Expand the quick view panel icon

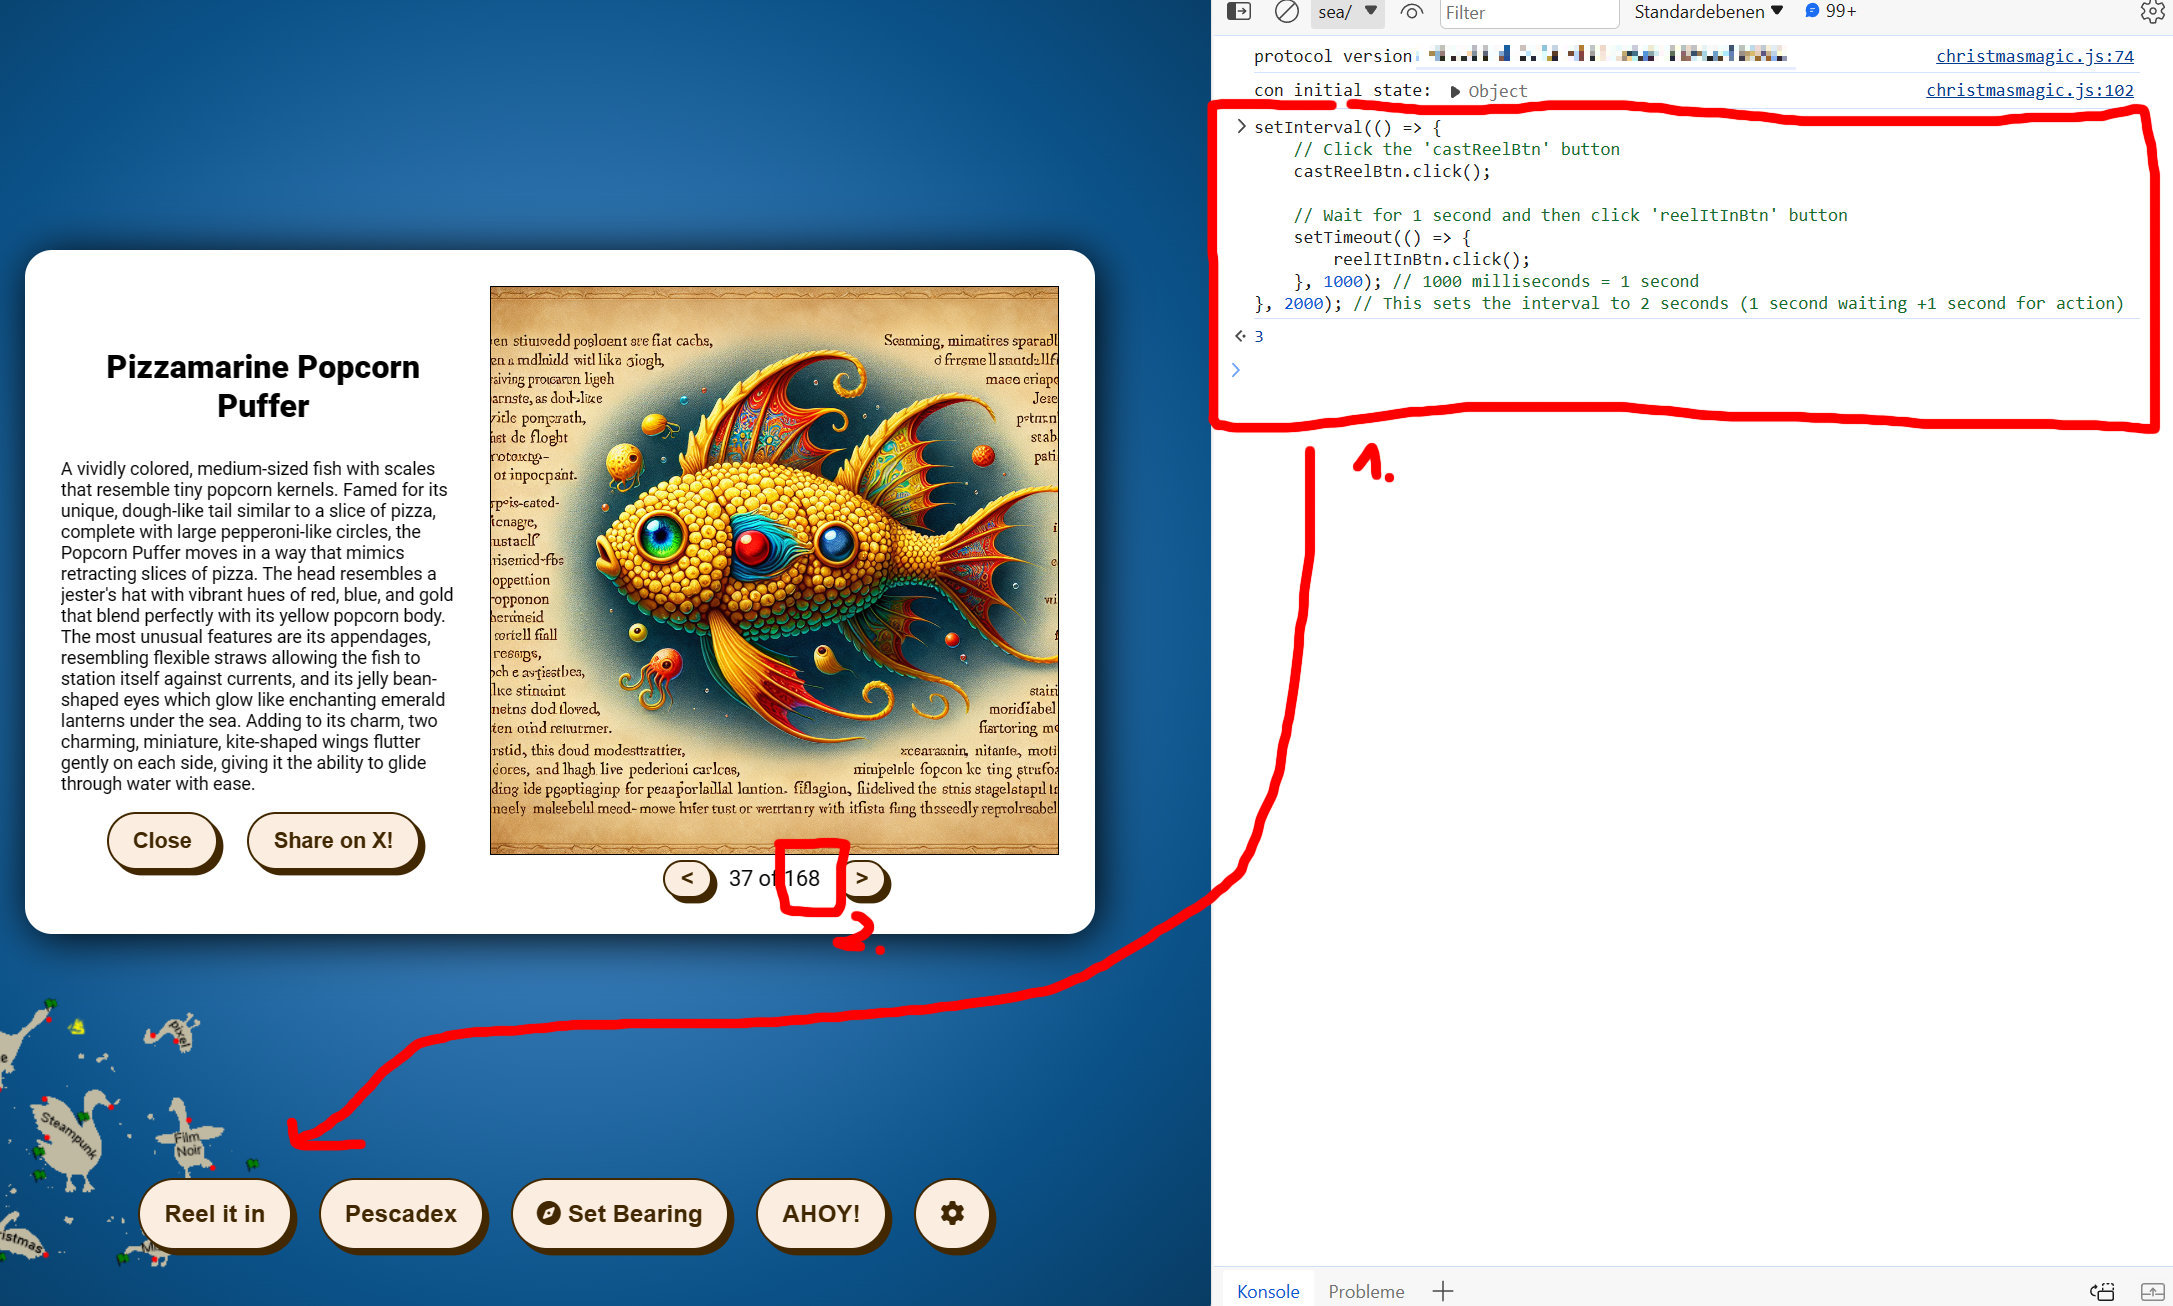pos(2151,1291)
